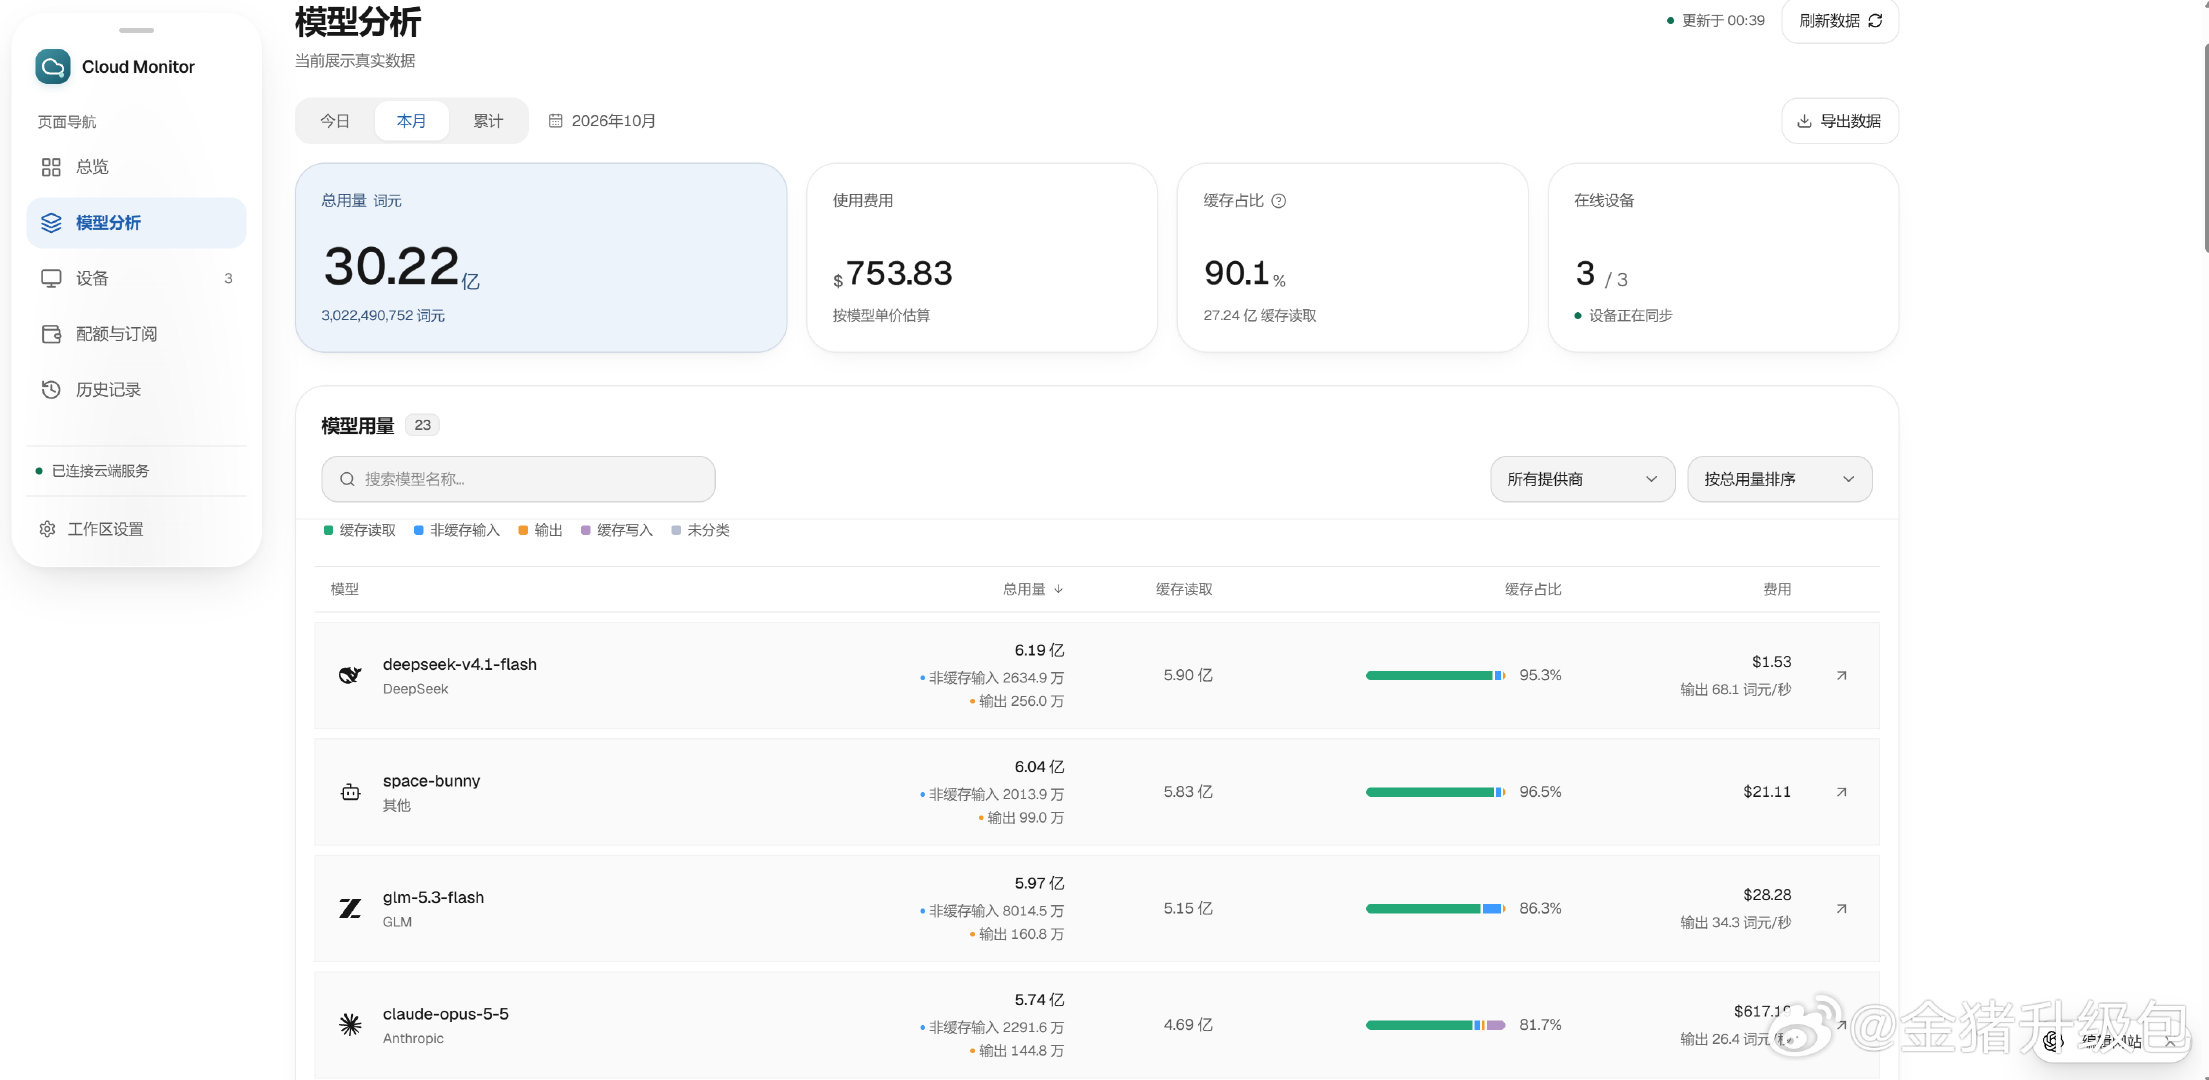The height and width of the screenshot is (1080, 2209).
Task: Click the 在线设备 3/3 card
Action: coord(1723,258)
